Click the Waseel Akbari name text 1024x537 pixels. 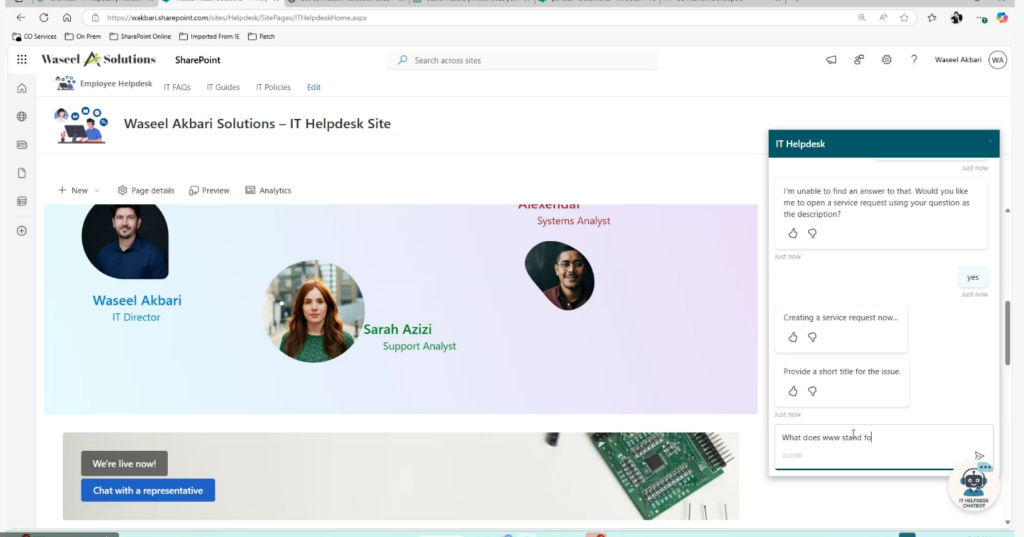pyautogui.click(x=137, y=301)
